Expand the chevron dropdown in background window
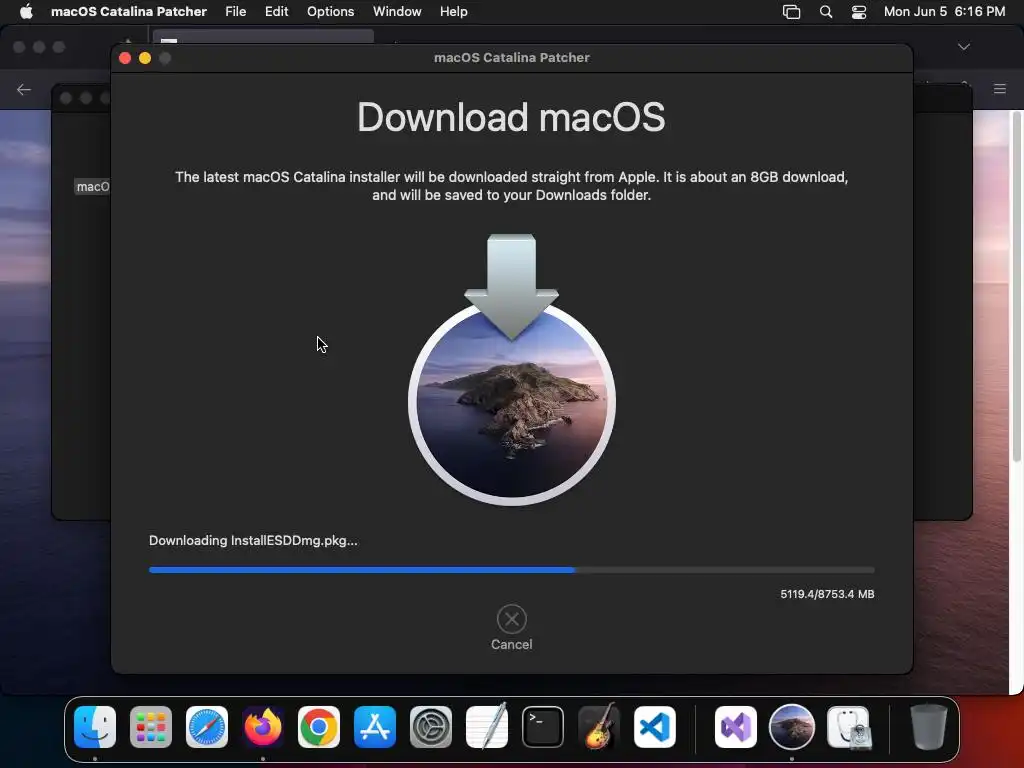 tap(964, 47)
